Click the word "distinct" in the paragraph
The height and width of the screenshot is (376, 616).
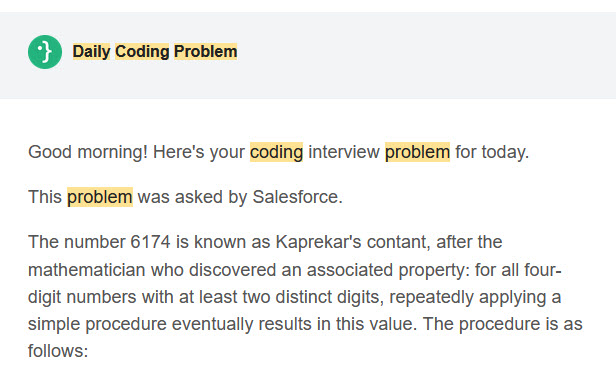pos(302,297)
